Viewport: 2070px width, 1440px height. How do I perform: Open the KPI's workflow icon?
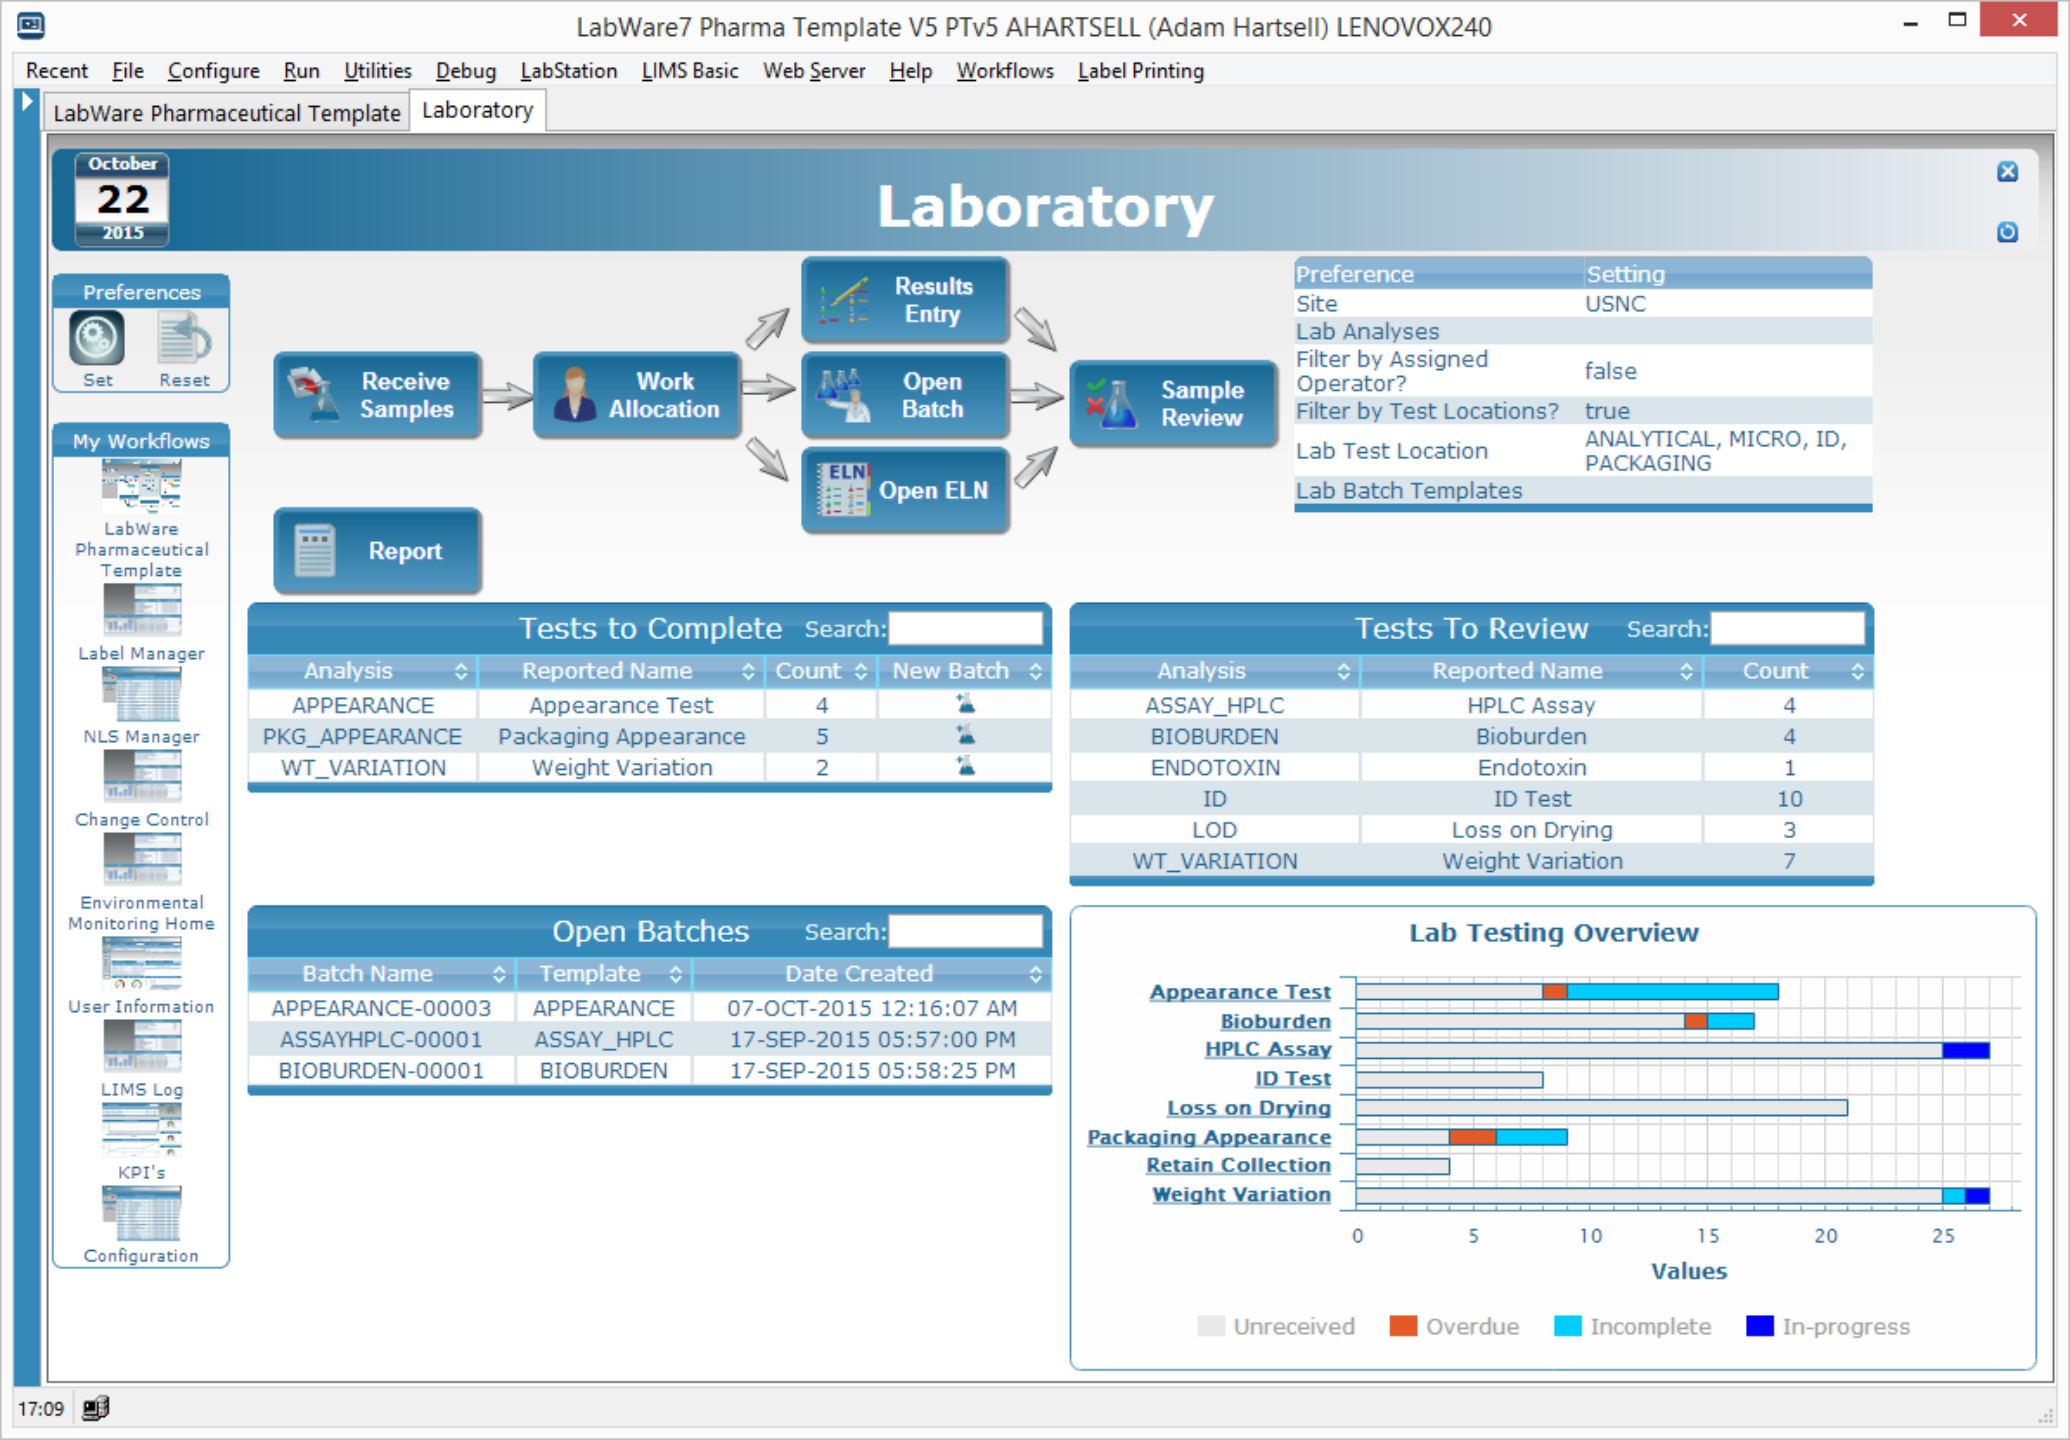[x=141, y=1130]
